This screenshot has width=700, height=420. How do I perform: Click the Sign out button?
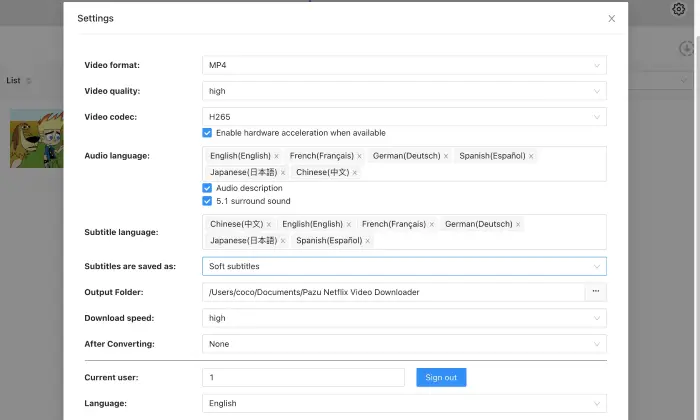pos(441,378)
